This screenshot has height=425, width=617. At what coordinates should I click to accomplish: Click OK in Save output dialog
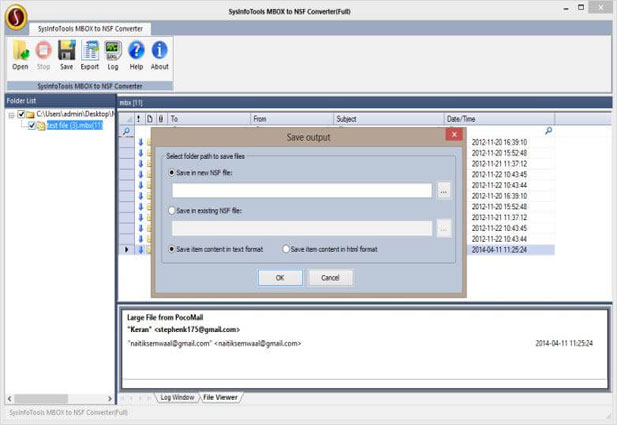coord(280,278)
